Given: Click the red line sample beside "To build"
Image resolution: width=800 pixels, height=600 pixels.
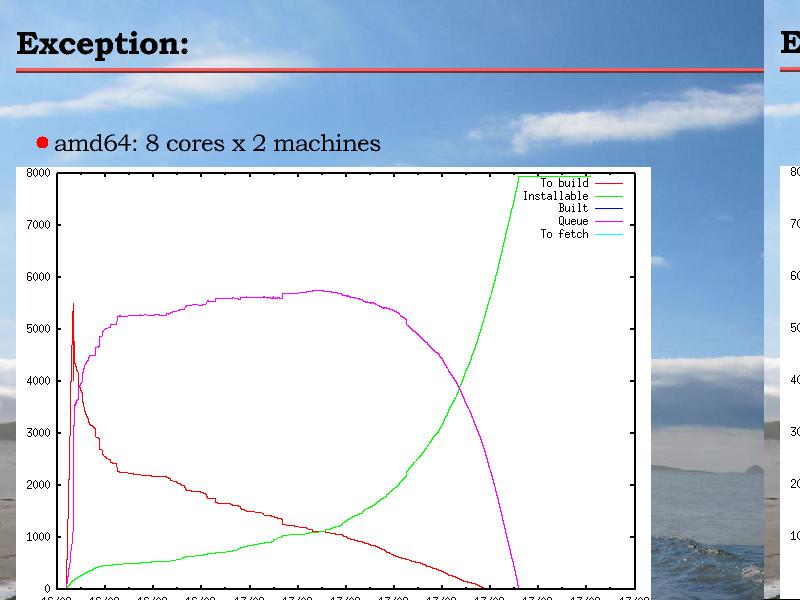Looking at the screenshot, I should tap(609, 183).
